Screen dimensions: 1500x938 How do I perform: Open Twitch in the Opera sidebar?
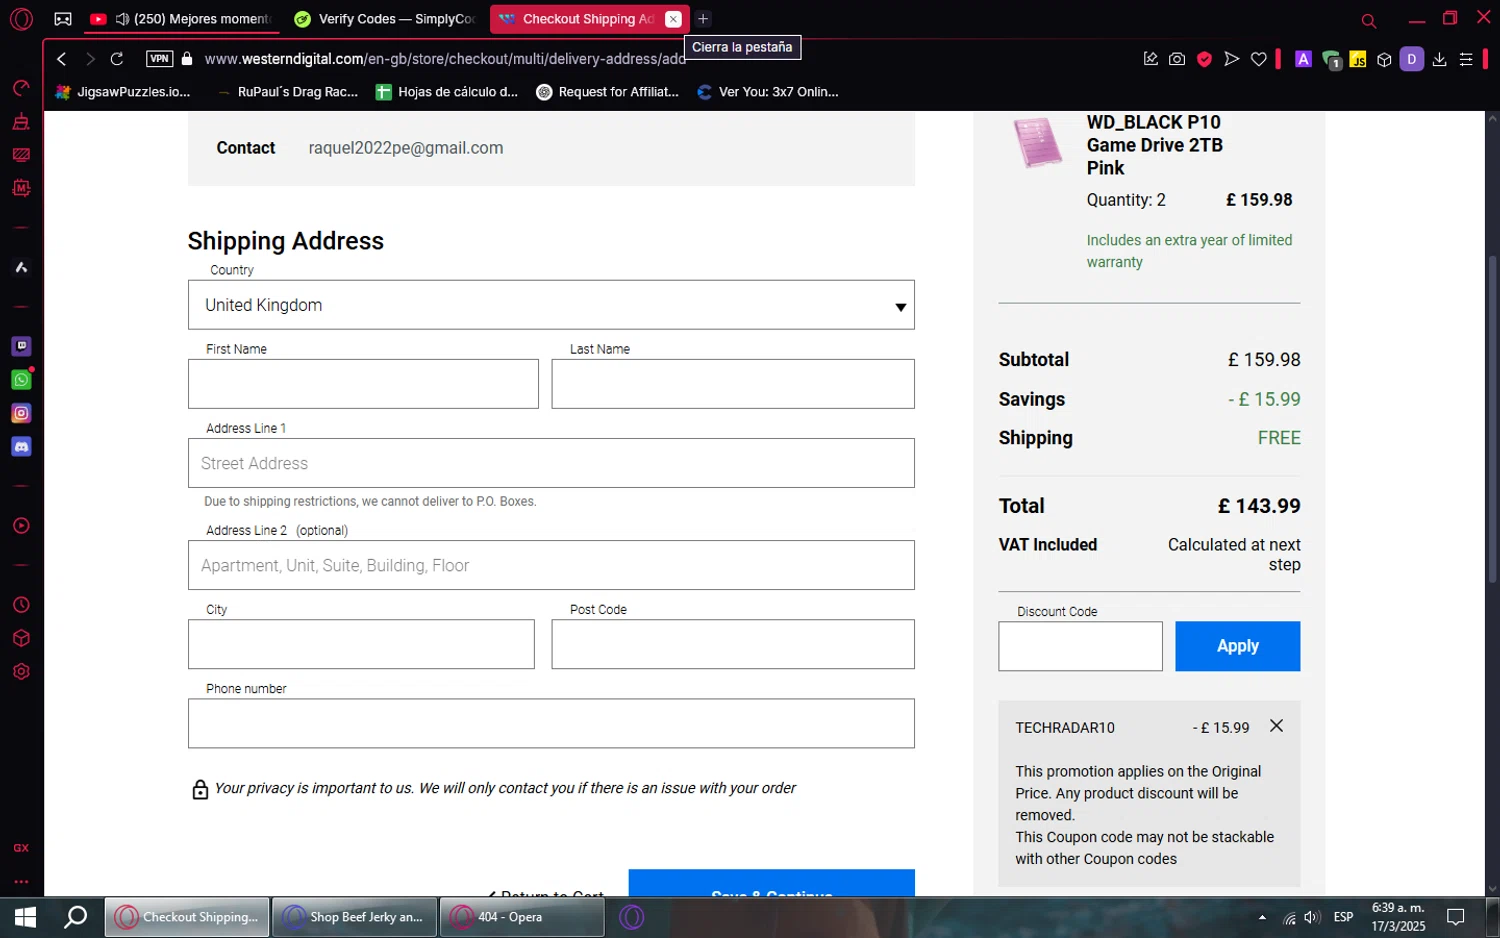click(x=21, y=346)
